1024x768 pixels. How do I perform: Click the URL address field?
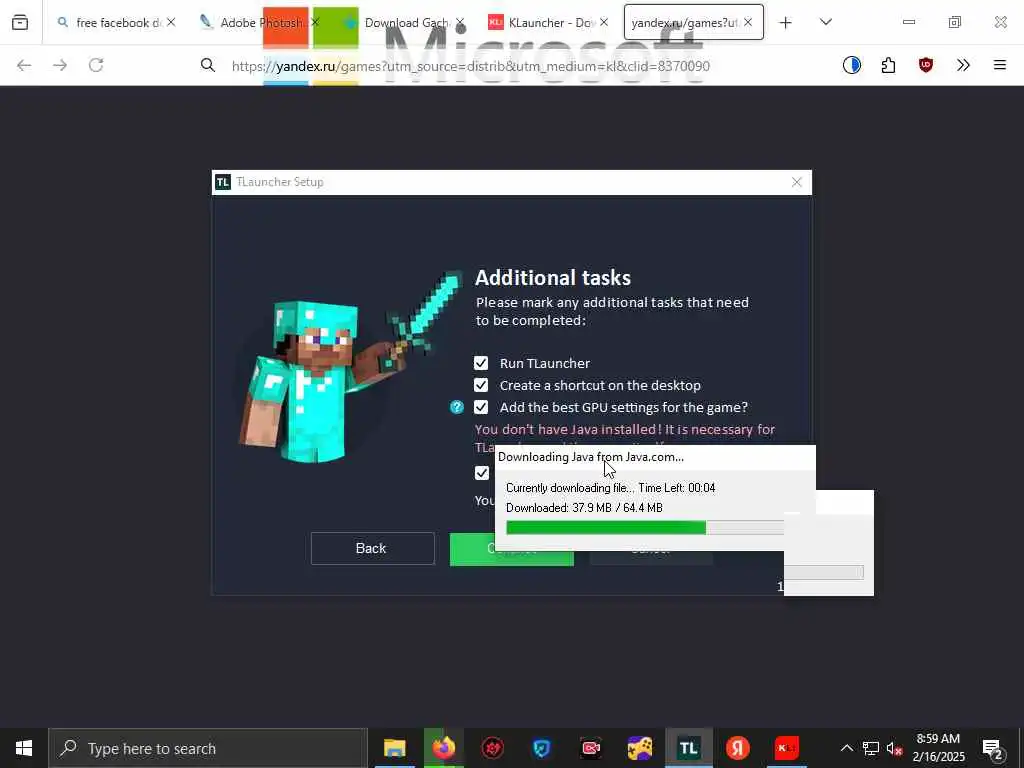[470, 66]
